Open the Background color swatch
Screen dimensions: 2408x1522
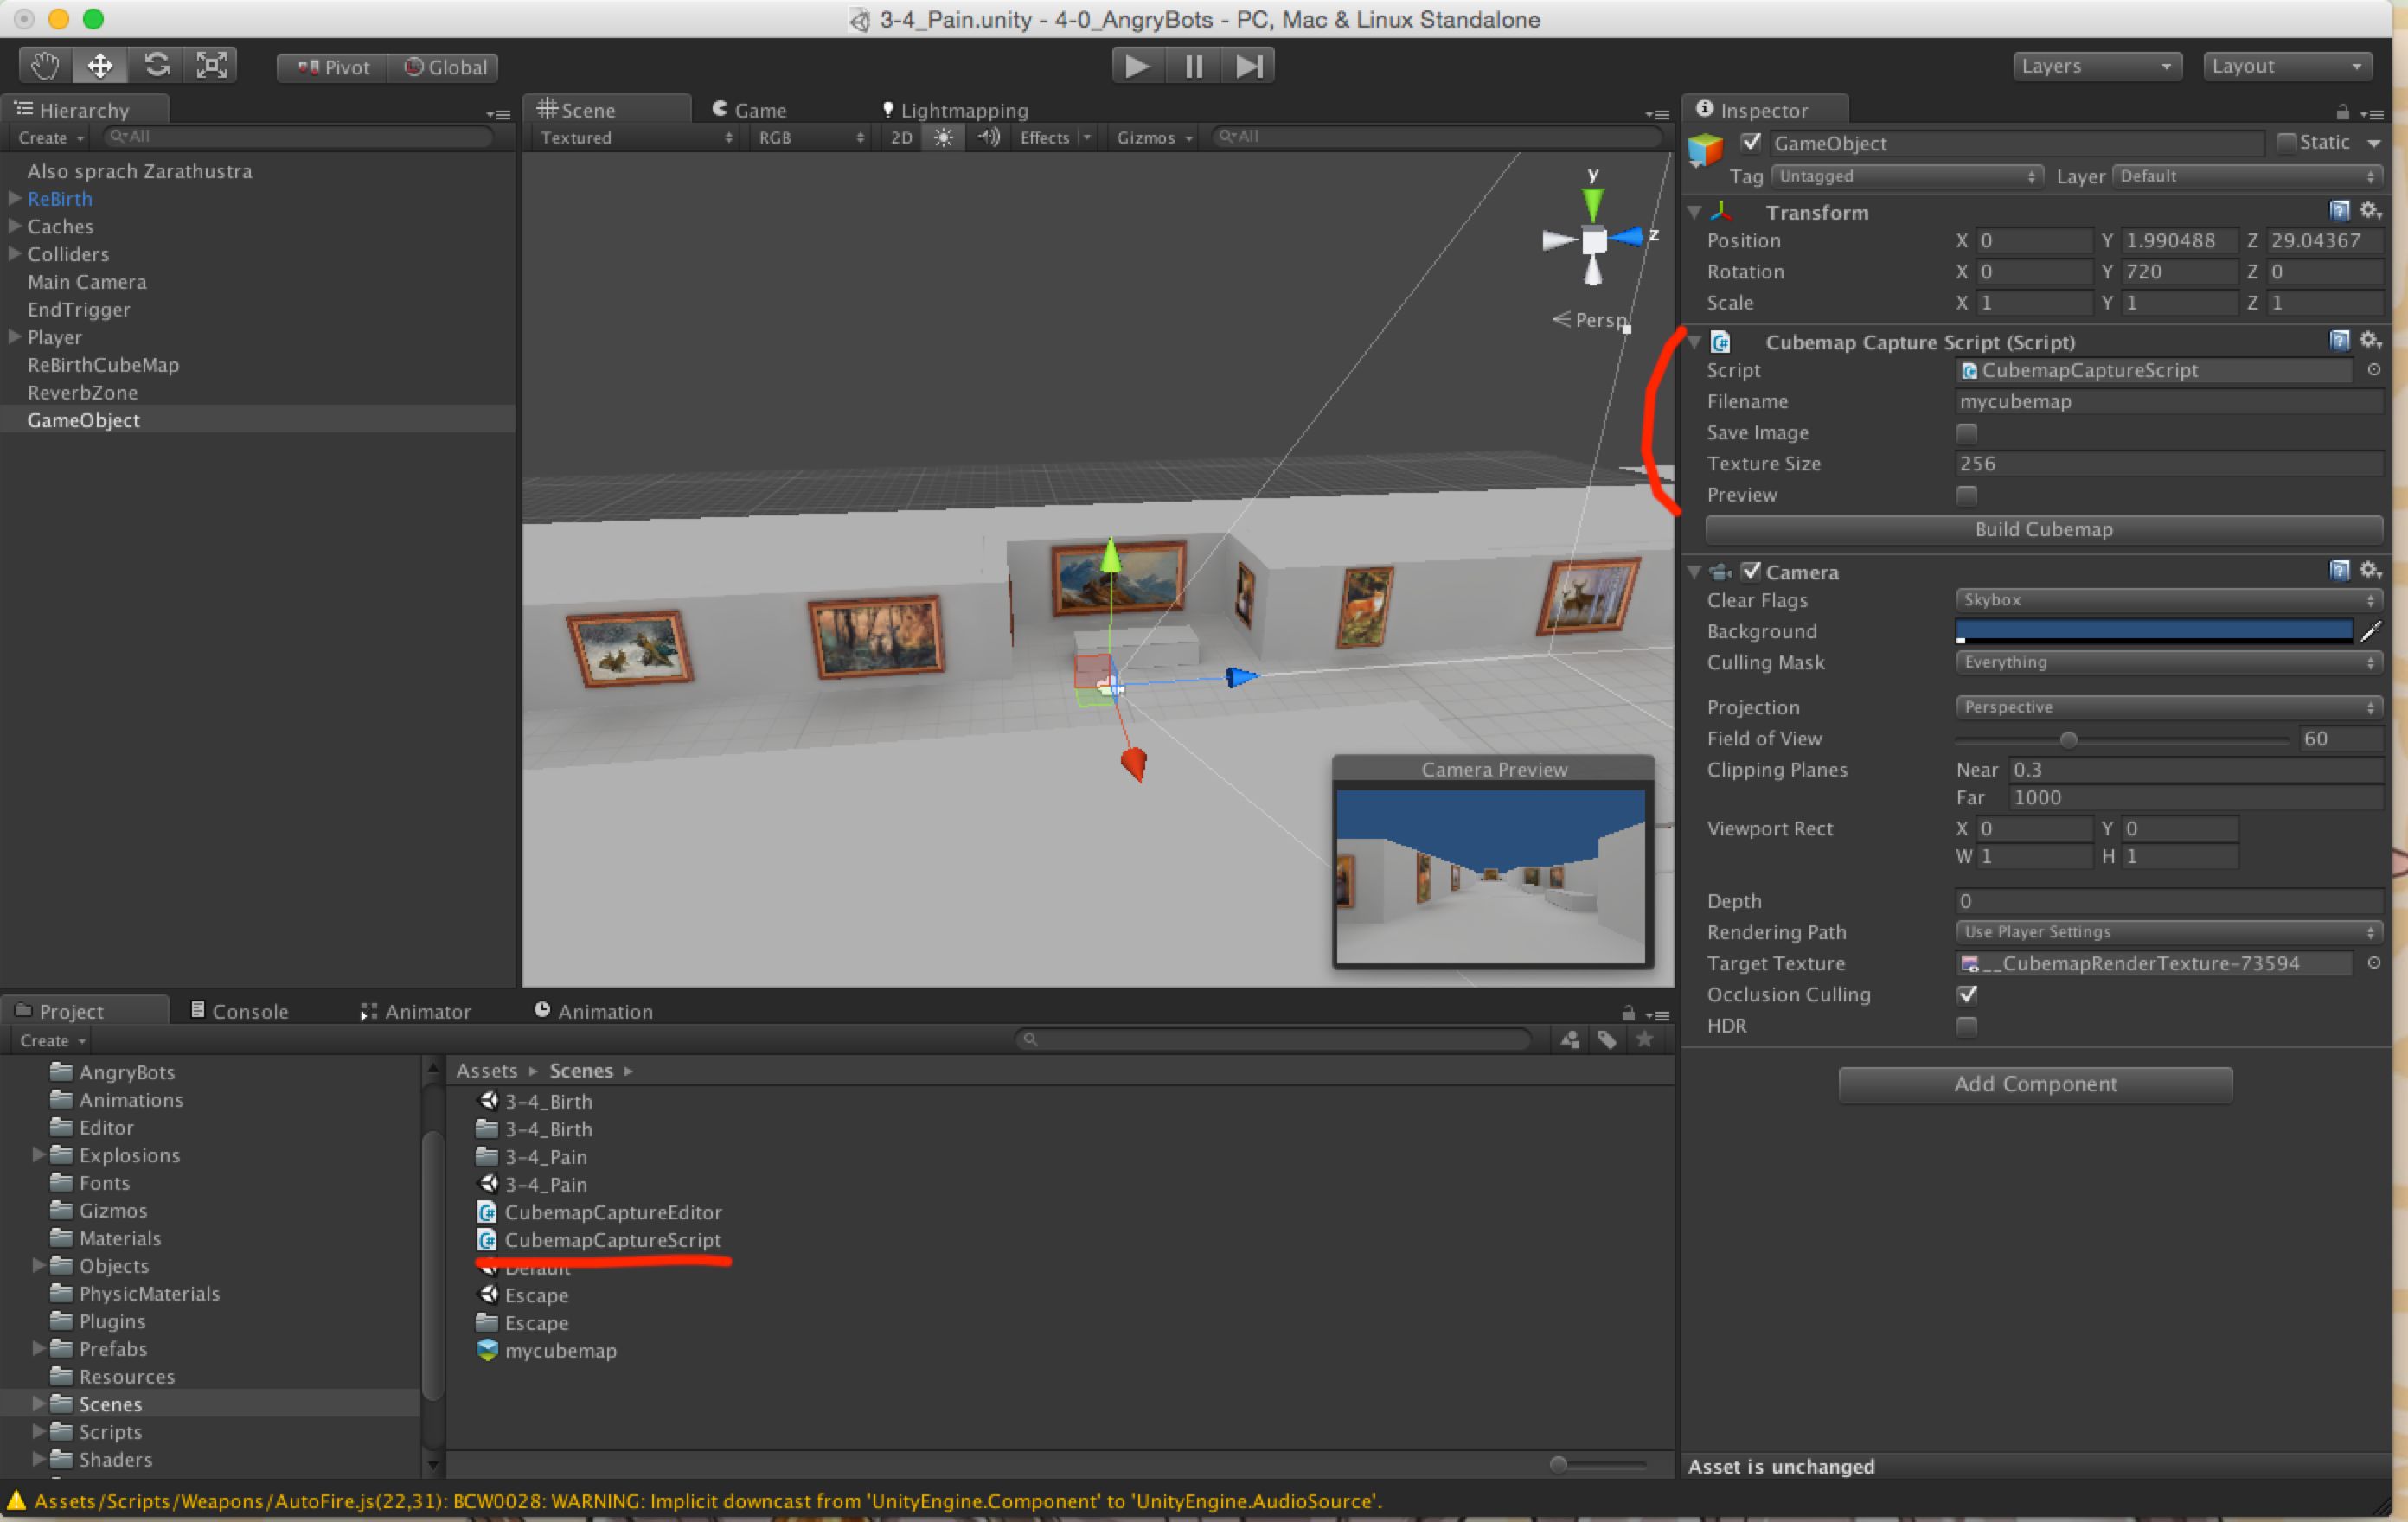pyautogui.click(x=2153, y=631)
